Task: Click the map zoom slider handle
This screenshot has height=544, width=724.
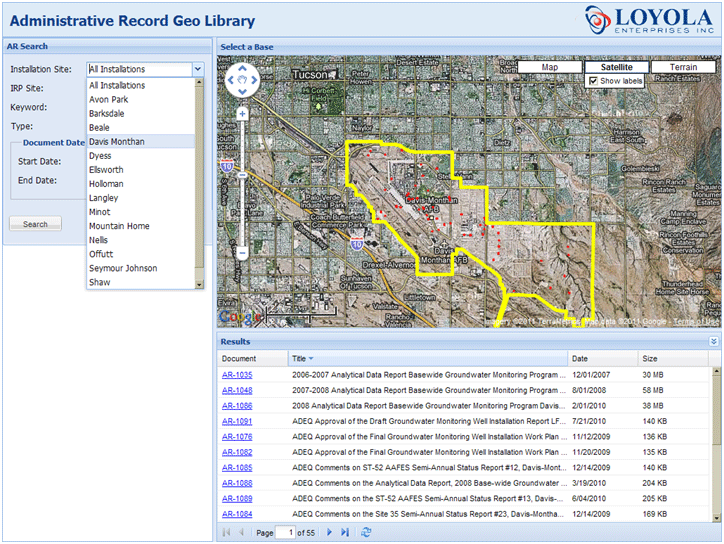Action: point(242,175)
